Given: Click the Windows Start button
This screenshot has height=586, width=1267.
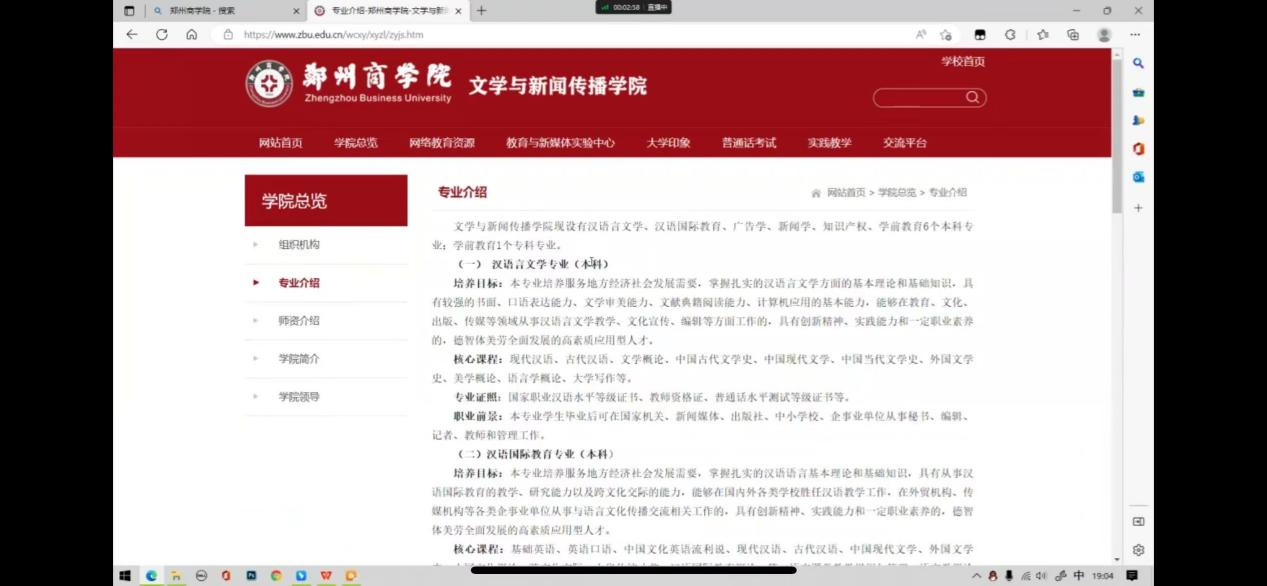Looking at the screenshot, I should [x=126, y=576].
